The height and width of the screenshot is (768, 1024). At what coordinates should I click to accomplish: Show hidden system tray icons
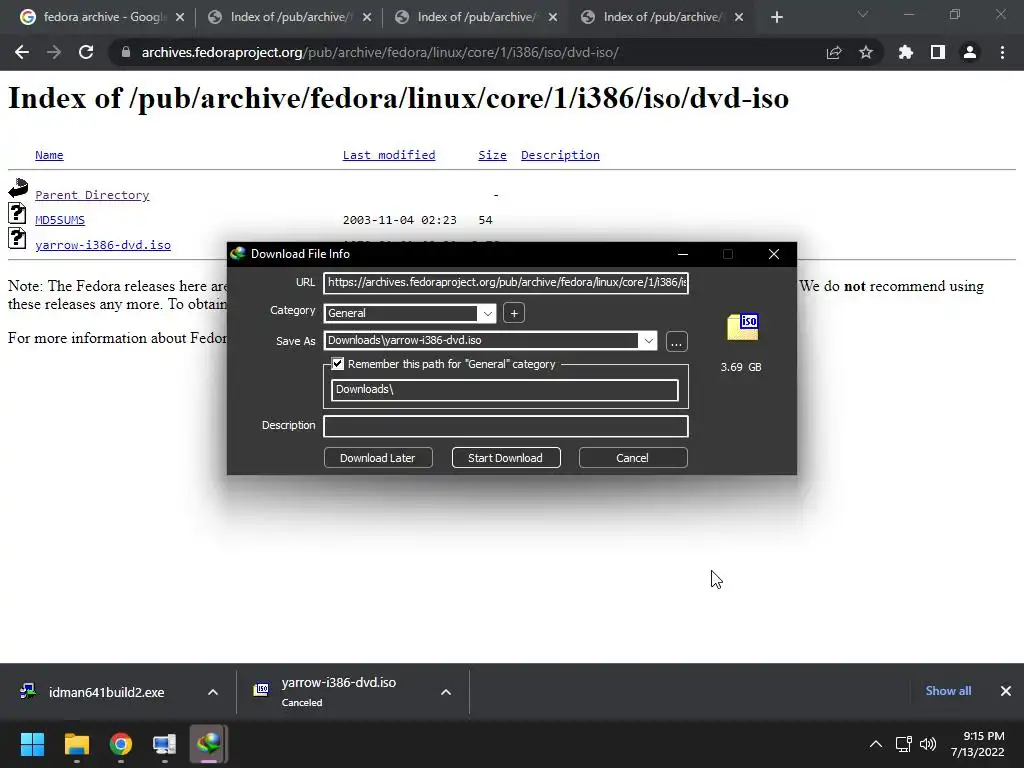tap(876, 744)
